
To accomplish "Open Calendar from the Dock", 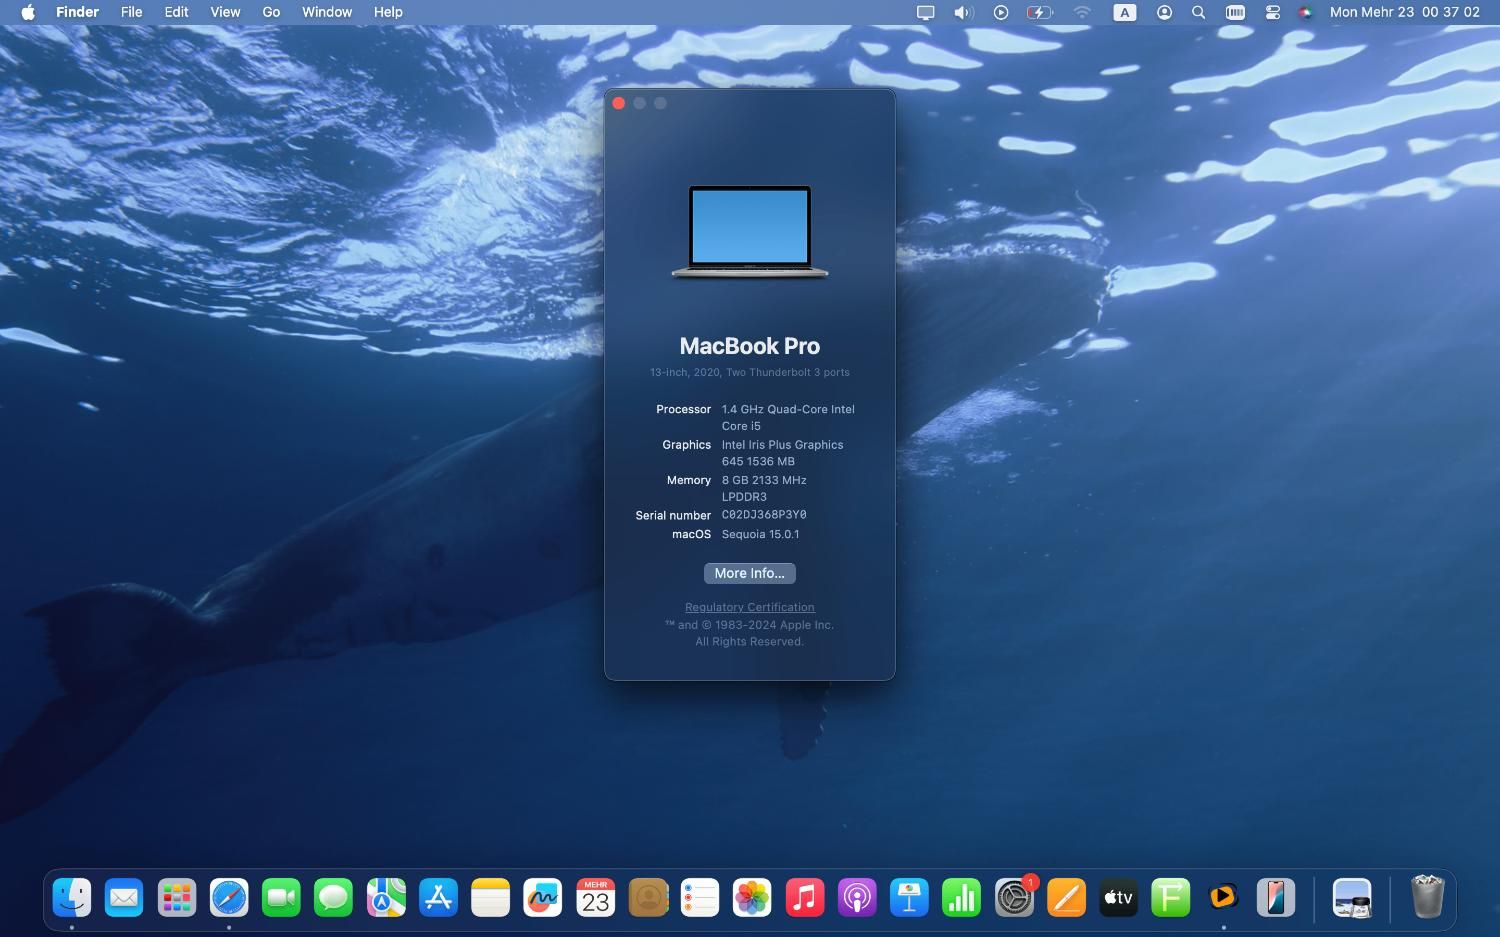I will click(595, 897).
